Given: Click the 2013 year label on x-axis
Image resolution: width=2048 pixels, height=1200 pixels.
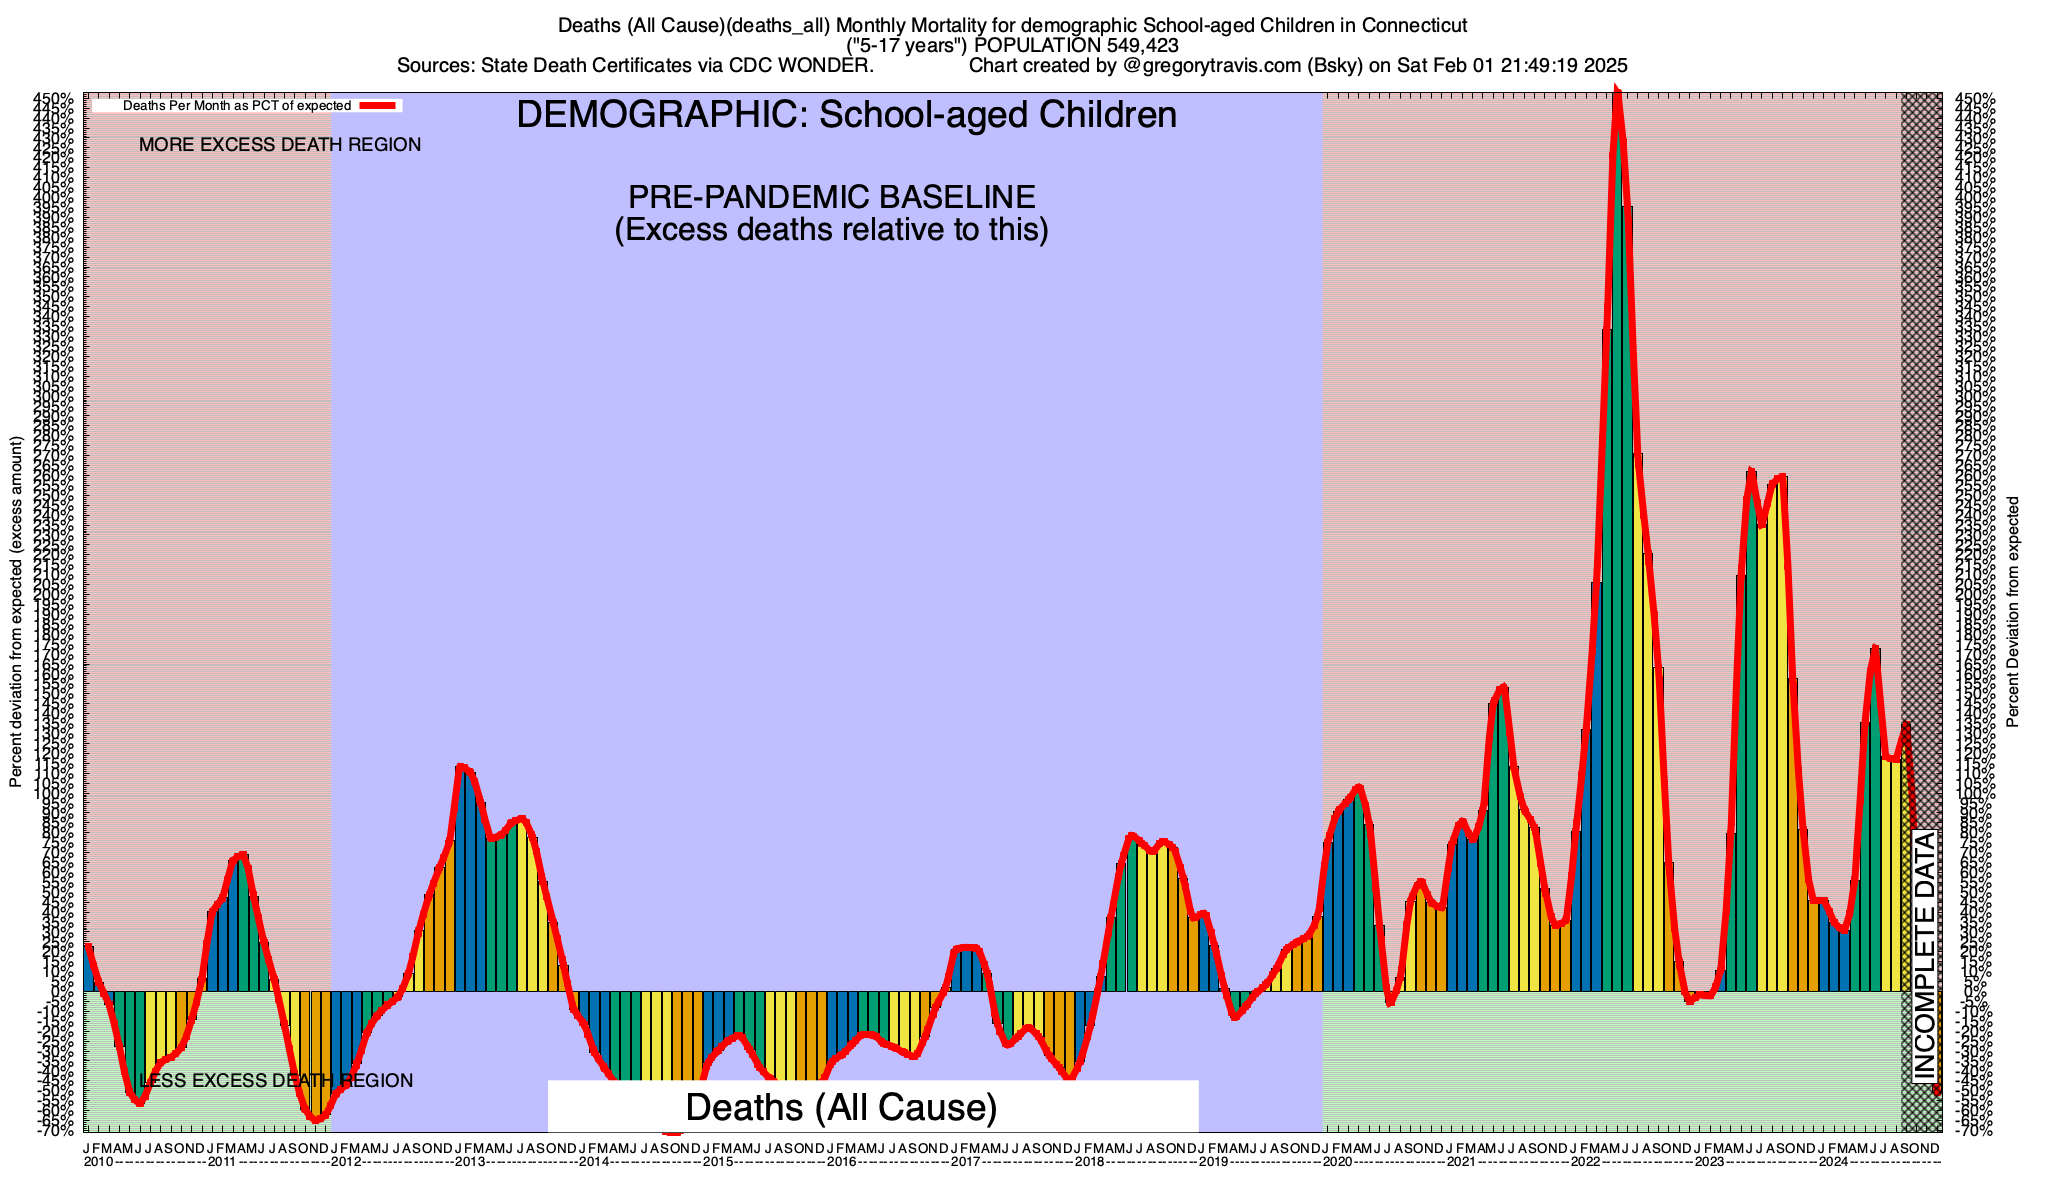Looking at the screenshot, I should pyautogui.click(x=470, y=1162).
